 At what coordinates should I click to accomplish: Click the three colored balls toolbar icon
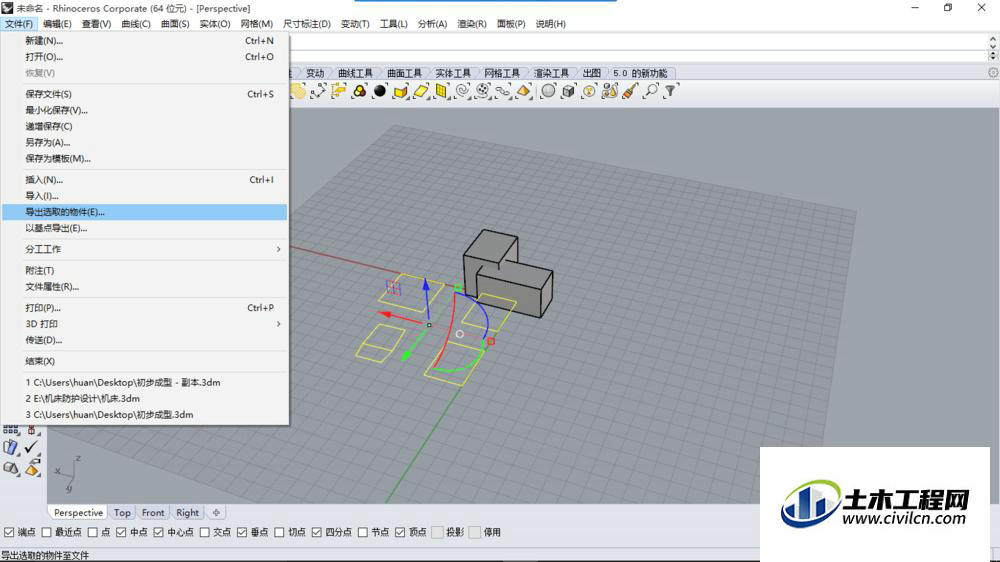360,91
